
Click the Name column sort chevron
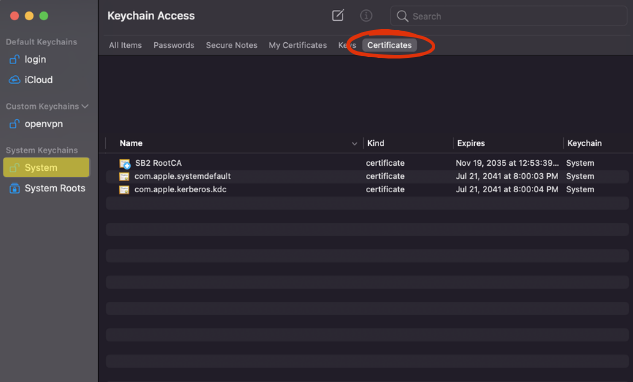pos(354,144)
